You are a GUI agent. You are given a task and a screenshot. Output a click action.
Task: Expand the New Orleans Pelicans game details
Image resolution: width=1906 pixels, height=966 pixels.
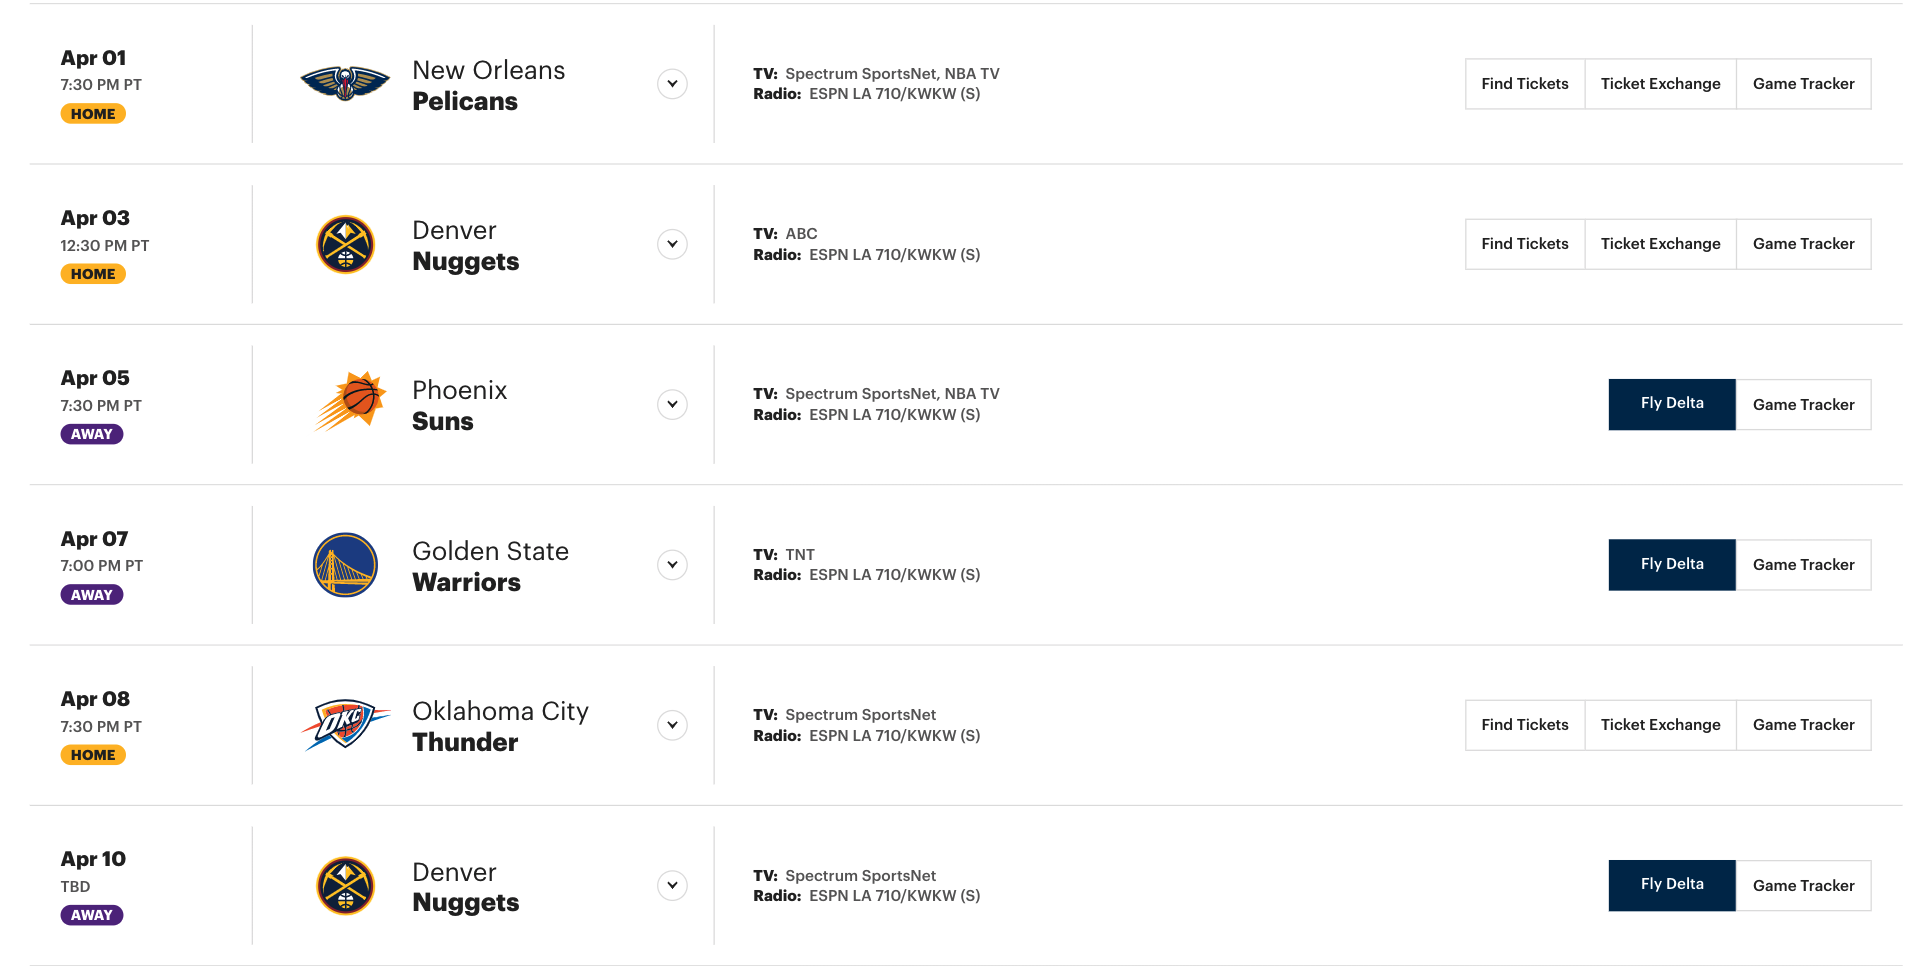coord(673,84)
